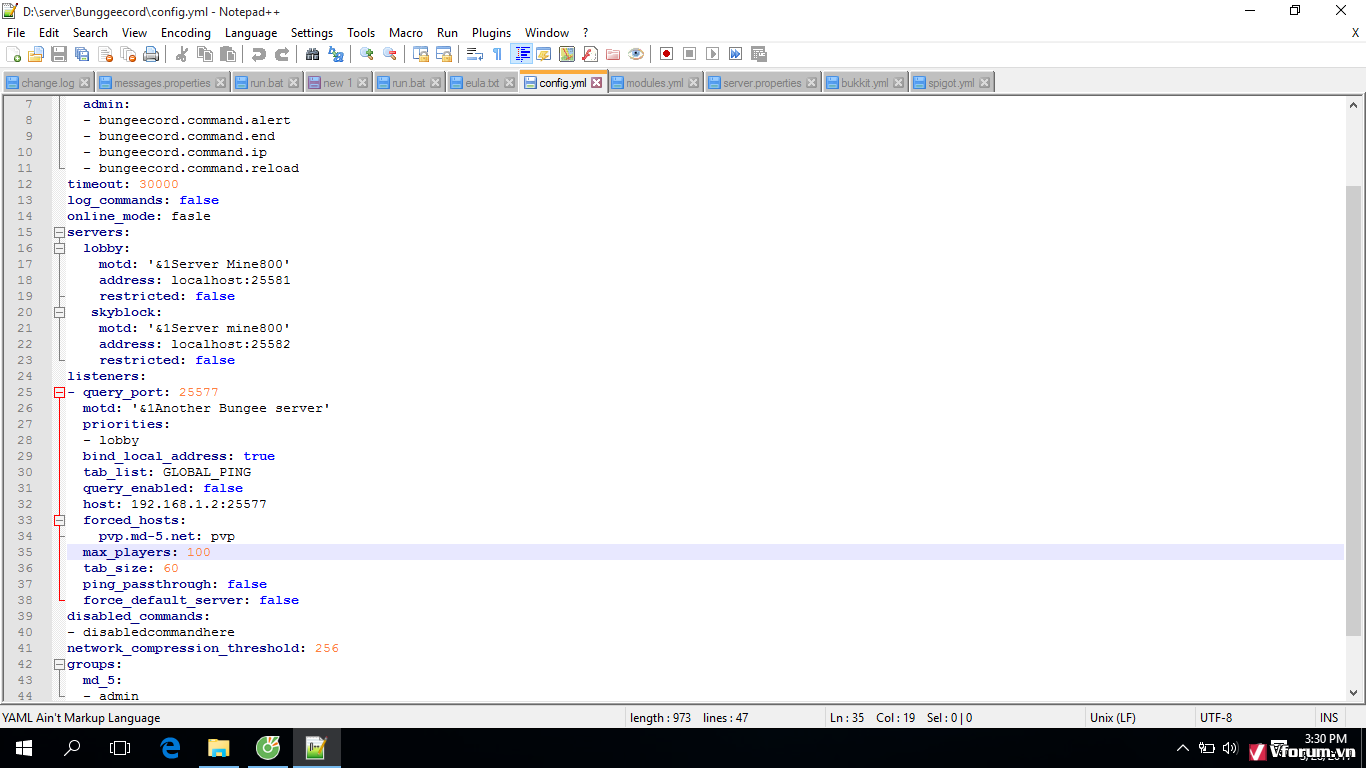
Task: Collapse the forced_hosts fold marker
Action: (59, 520)
